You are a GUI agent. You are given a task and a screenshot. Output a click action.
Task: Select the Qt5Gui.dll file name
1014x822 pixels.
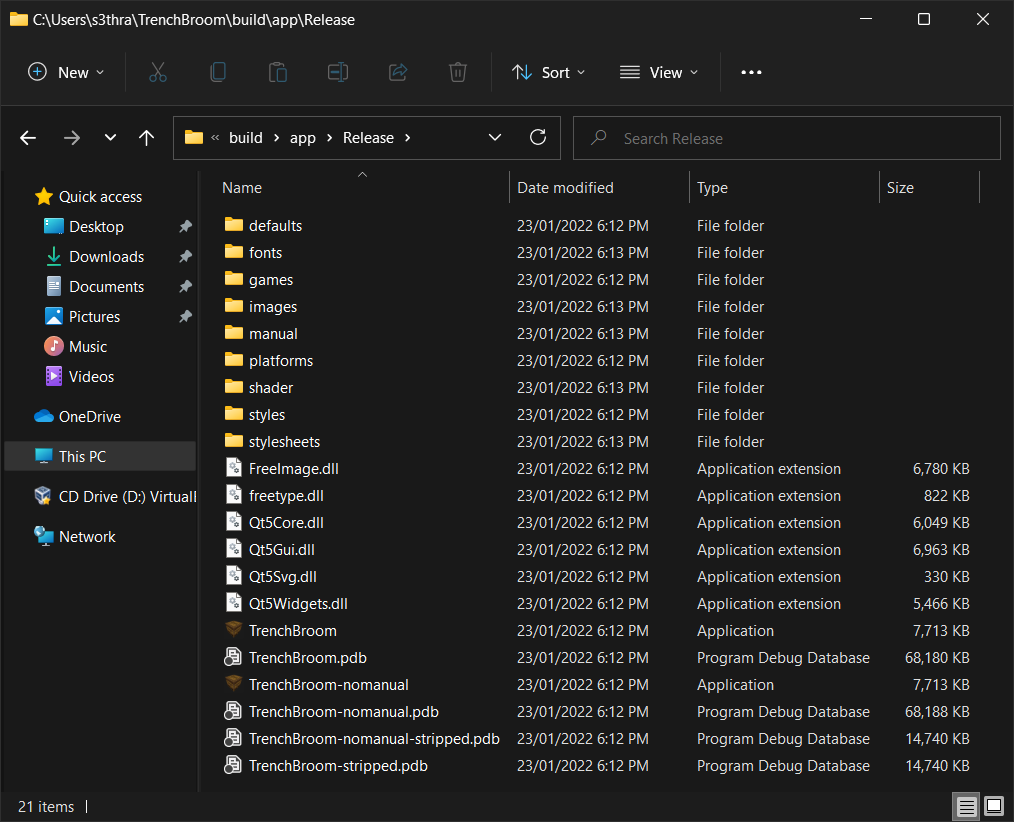tap(281, 550)
